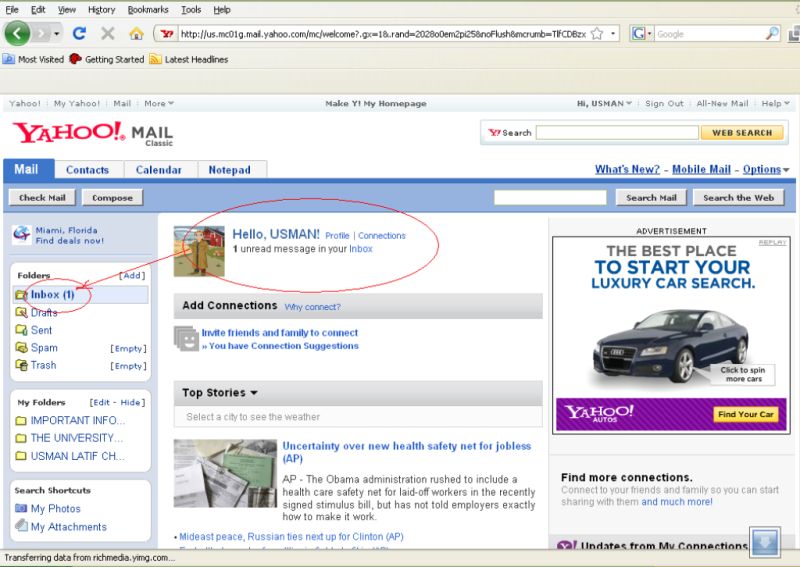Expand the More dropdown in top bar
The width and height of the screenshot is (800, 567).
pyautogui.click(x=158, y=103)
